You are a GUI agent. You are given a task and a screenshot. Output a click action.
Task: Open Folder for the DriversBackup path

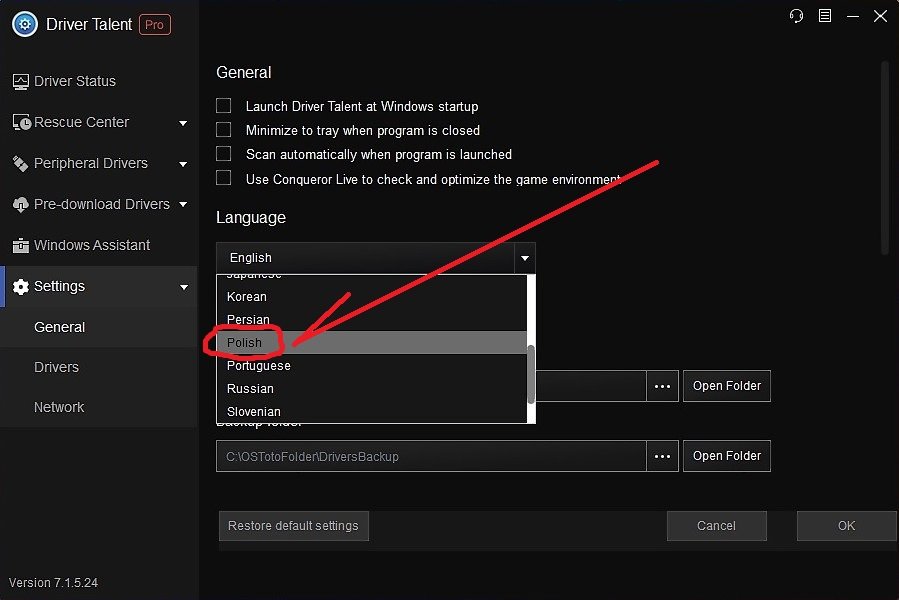[x=727, y=456]
